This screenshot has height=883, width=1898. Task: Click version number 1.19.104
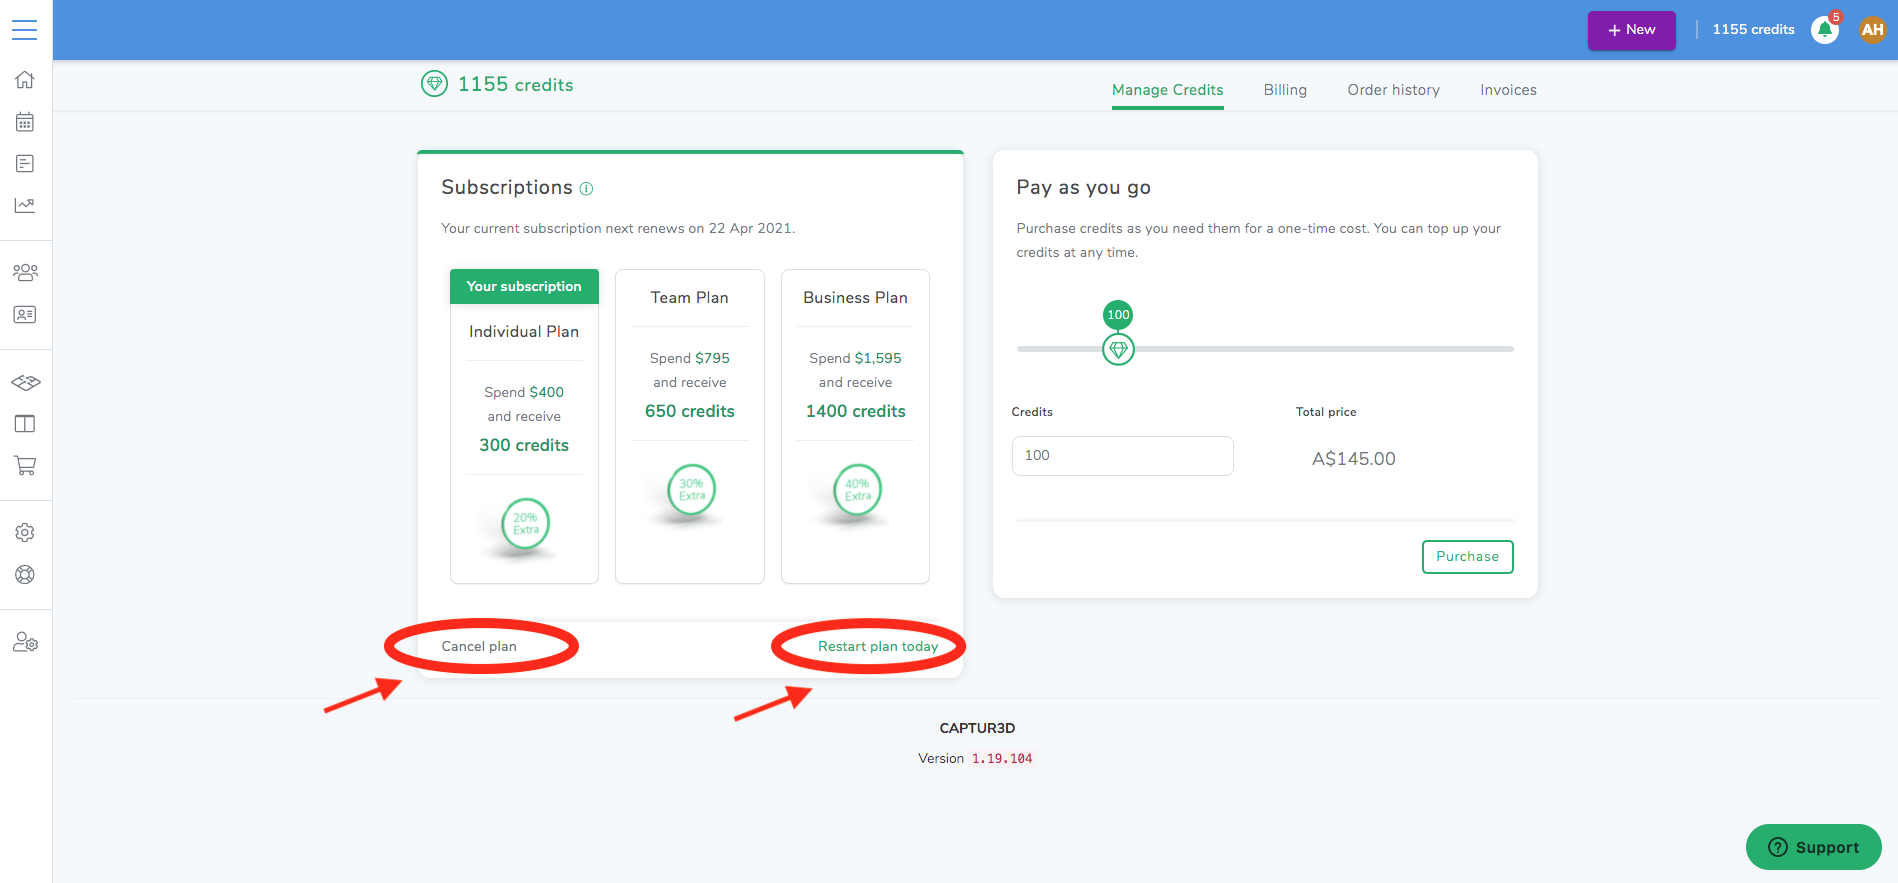point(1002,759)
